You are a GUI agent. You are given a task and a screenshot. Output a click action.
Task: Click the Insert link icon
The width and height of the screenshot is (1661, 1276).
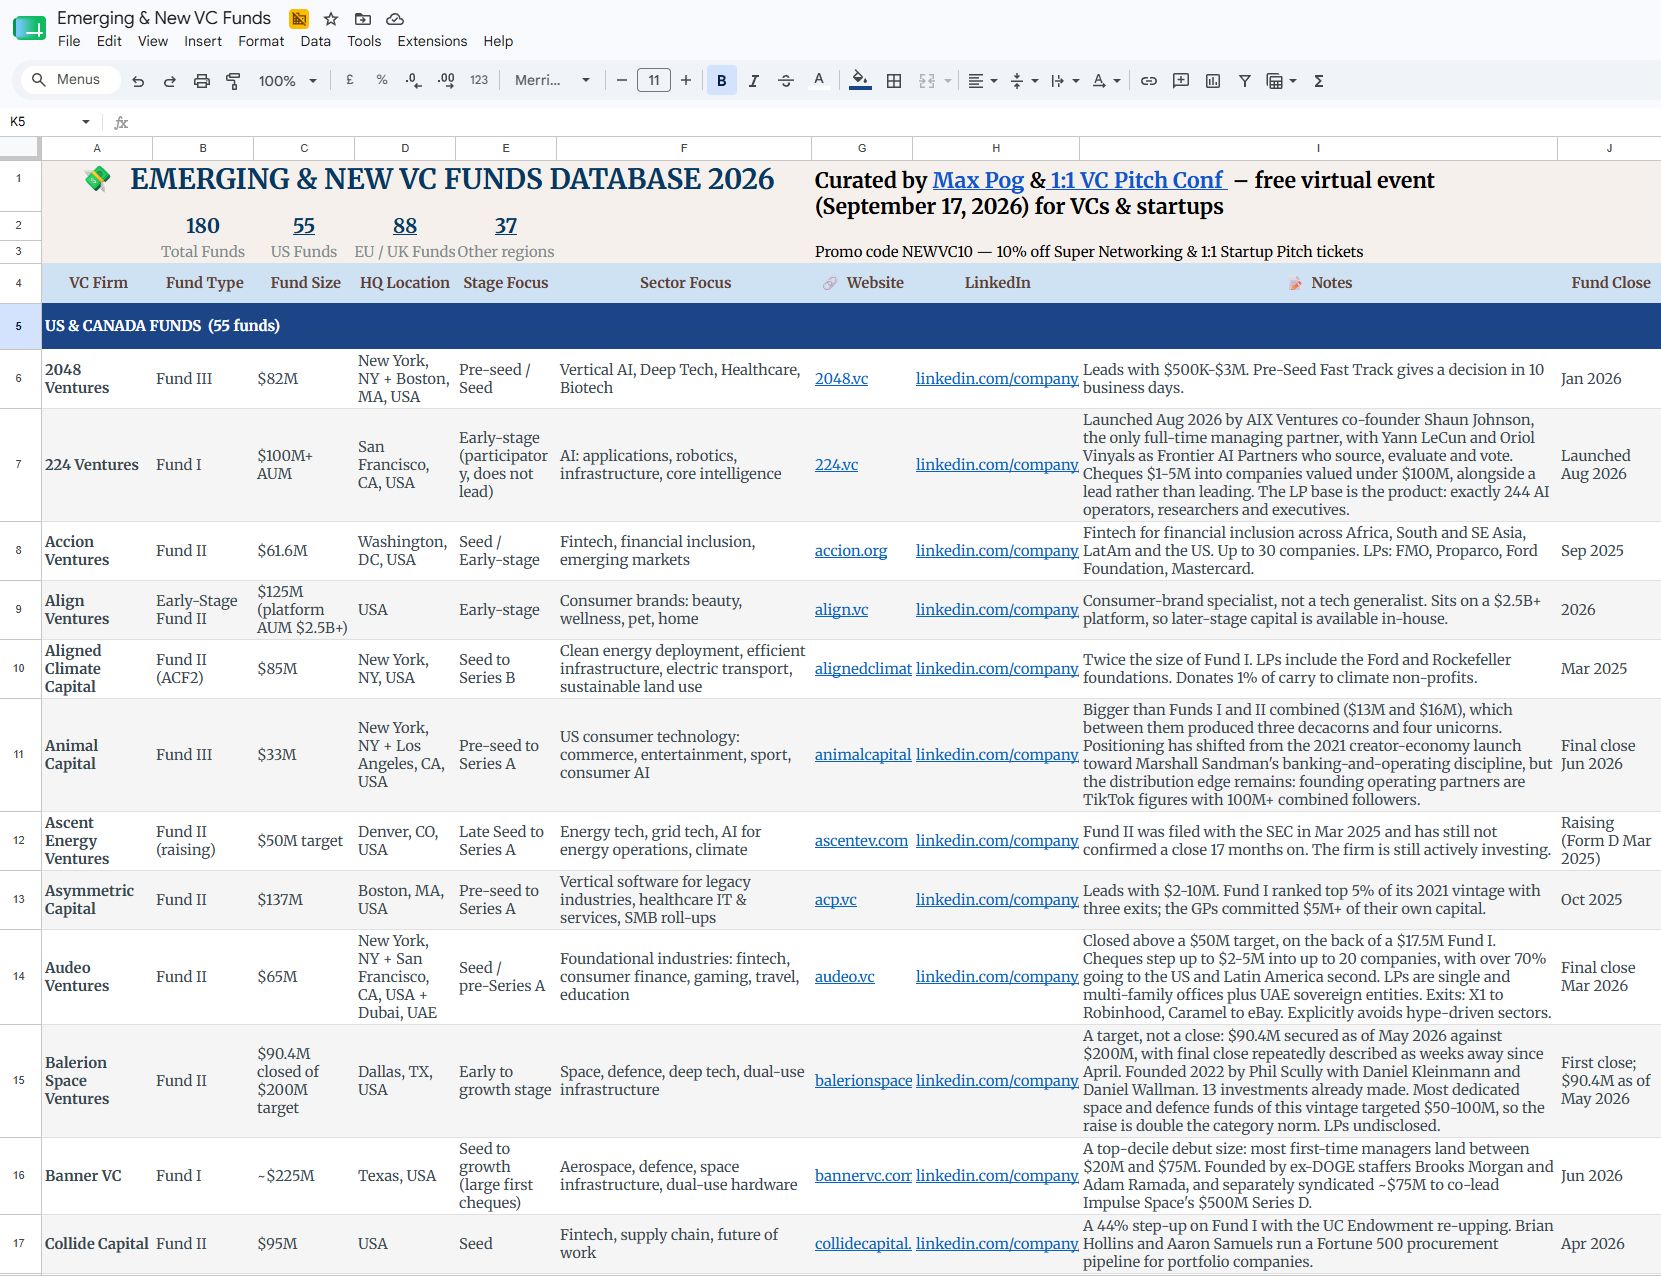pyautogui.click(x=1149, y=81)
